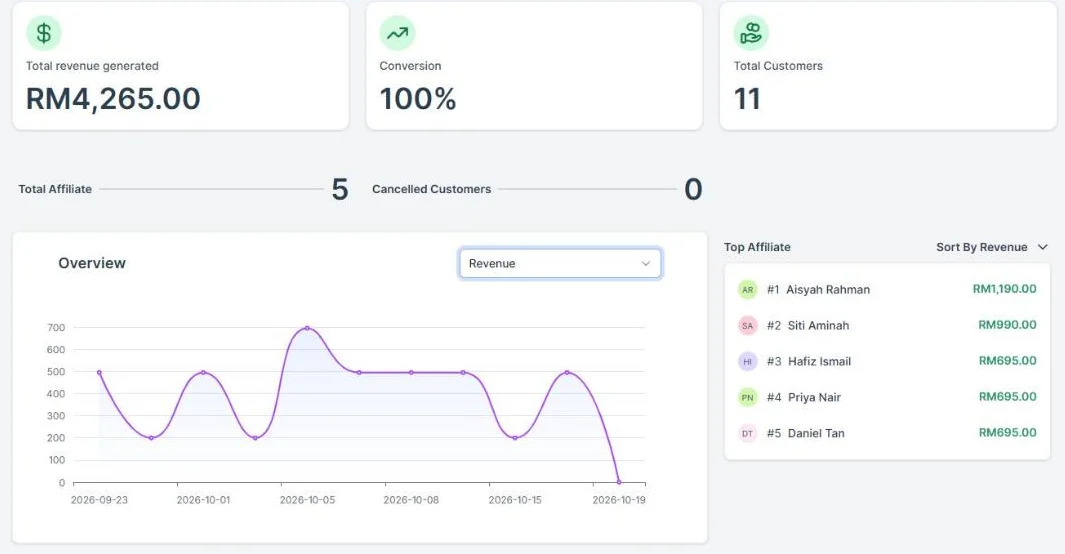Select the #3 Hafiz Ismail affiliate row
The width and height of the screenshot is (1065, 554).
pos(887,362)
